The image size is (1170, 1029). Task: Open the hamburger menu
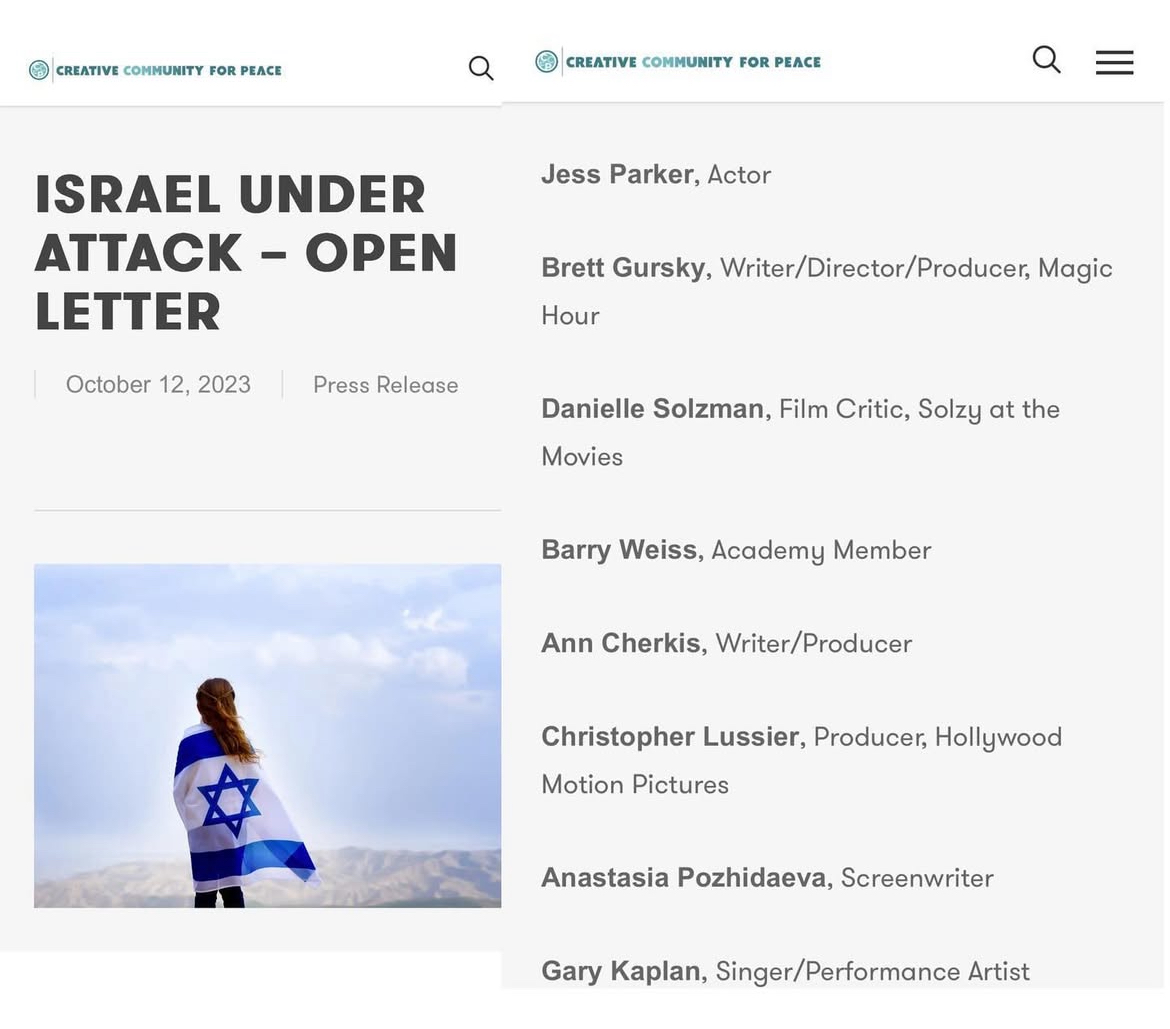point(1114,62)
